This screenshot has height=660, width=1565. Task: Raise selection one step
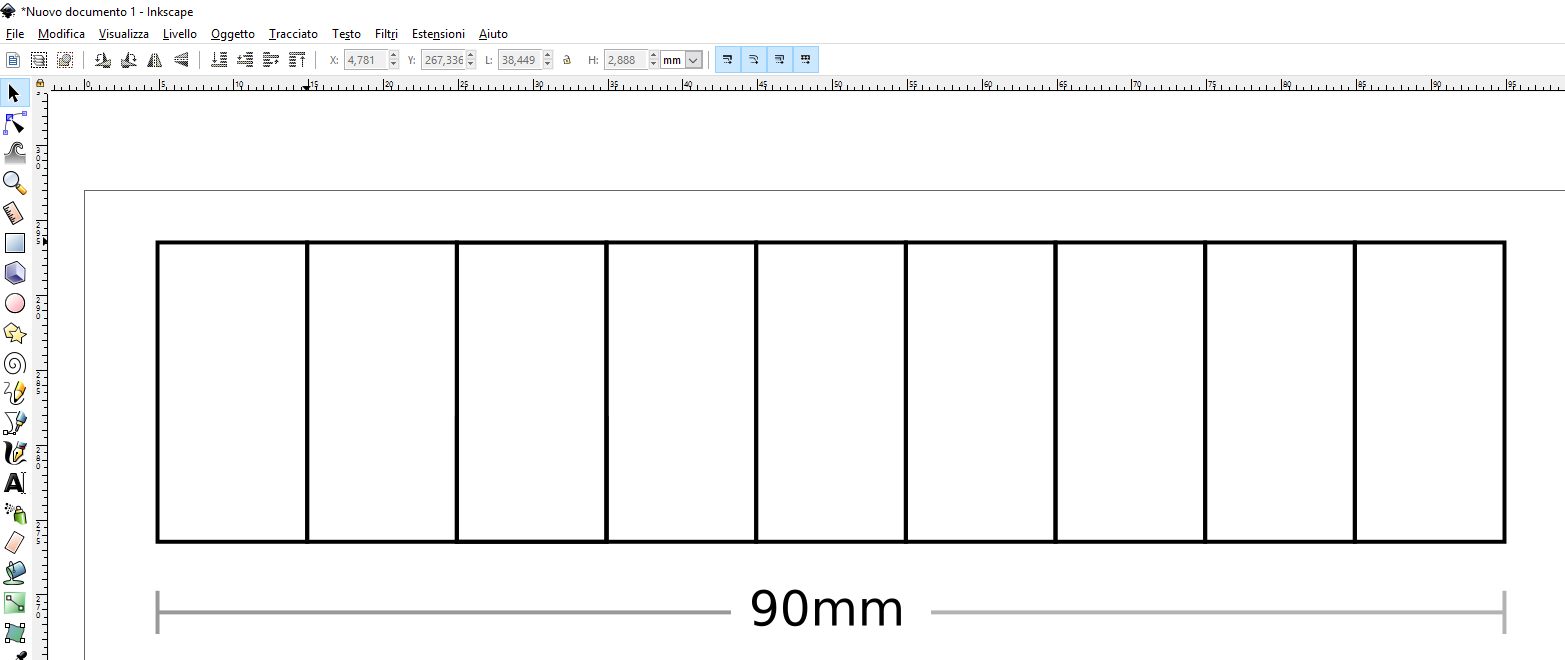pyautogui.click(x=271, y=60)
